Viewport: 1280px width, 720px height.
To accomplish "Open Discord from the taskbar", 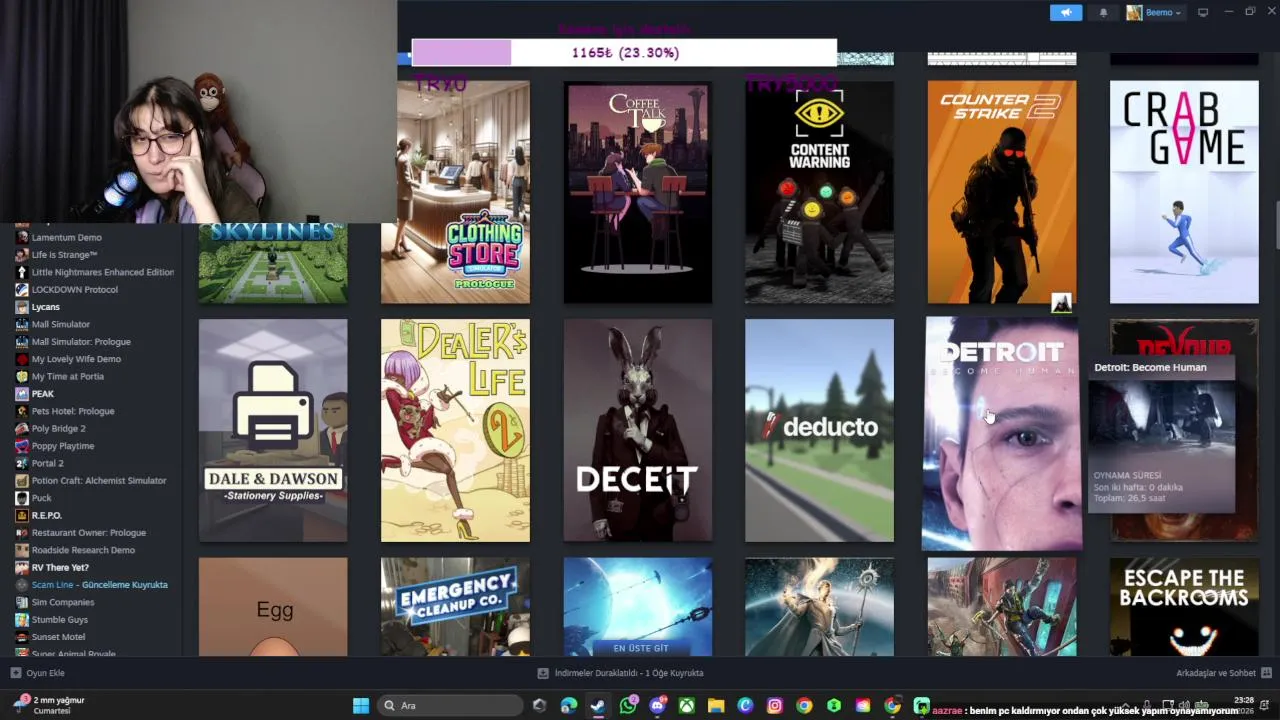I will tap(657, 705).
